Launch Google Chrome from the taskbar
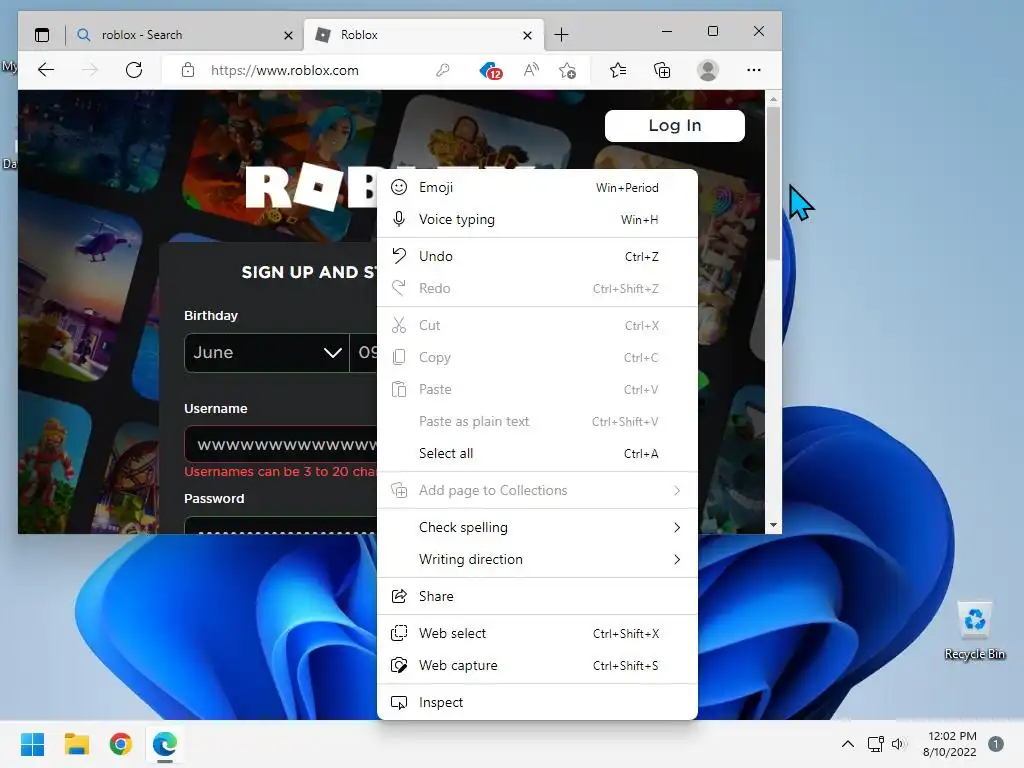Image resolution: width=1024 pixels, height=768 pixels. [120, 744]
